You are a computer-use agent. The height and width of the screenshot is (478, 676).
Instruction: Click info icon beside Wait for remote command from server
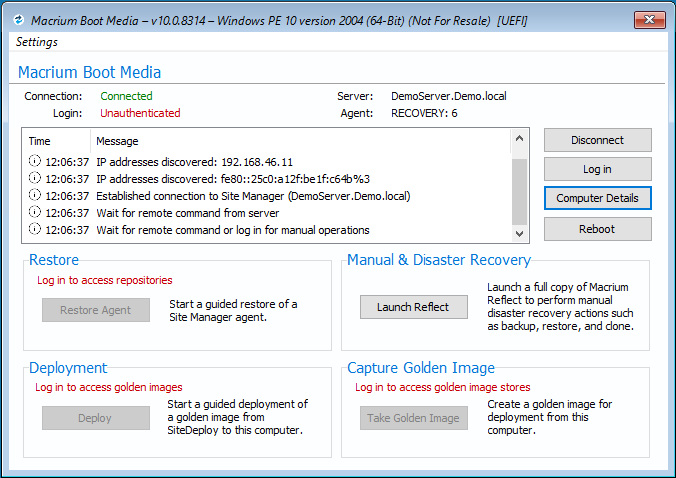point(34,212)
